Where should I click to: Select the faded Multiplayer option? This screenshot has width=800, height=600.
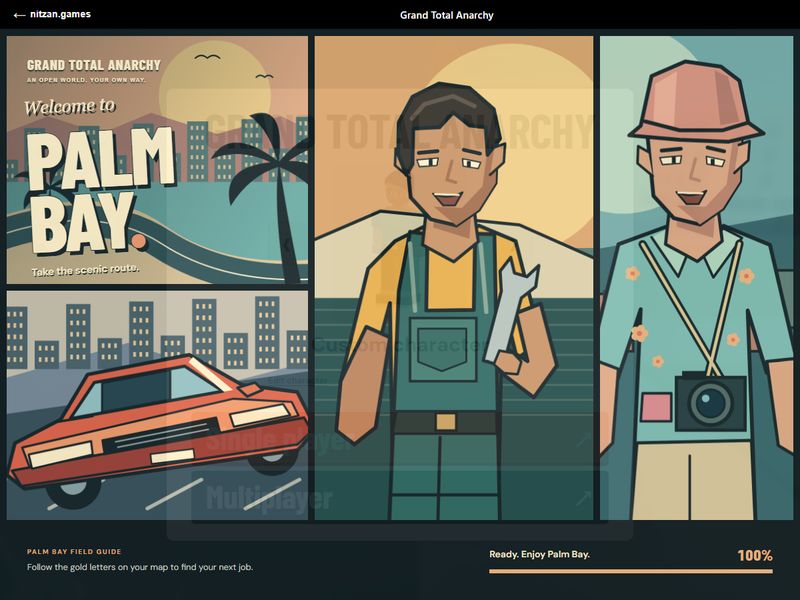click(399, 498)
